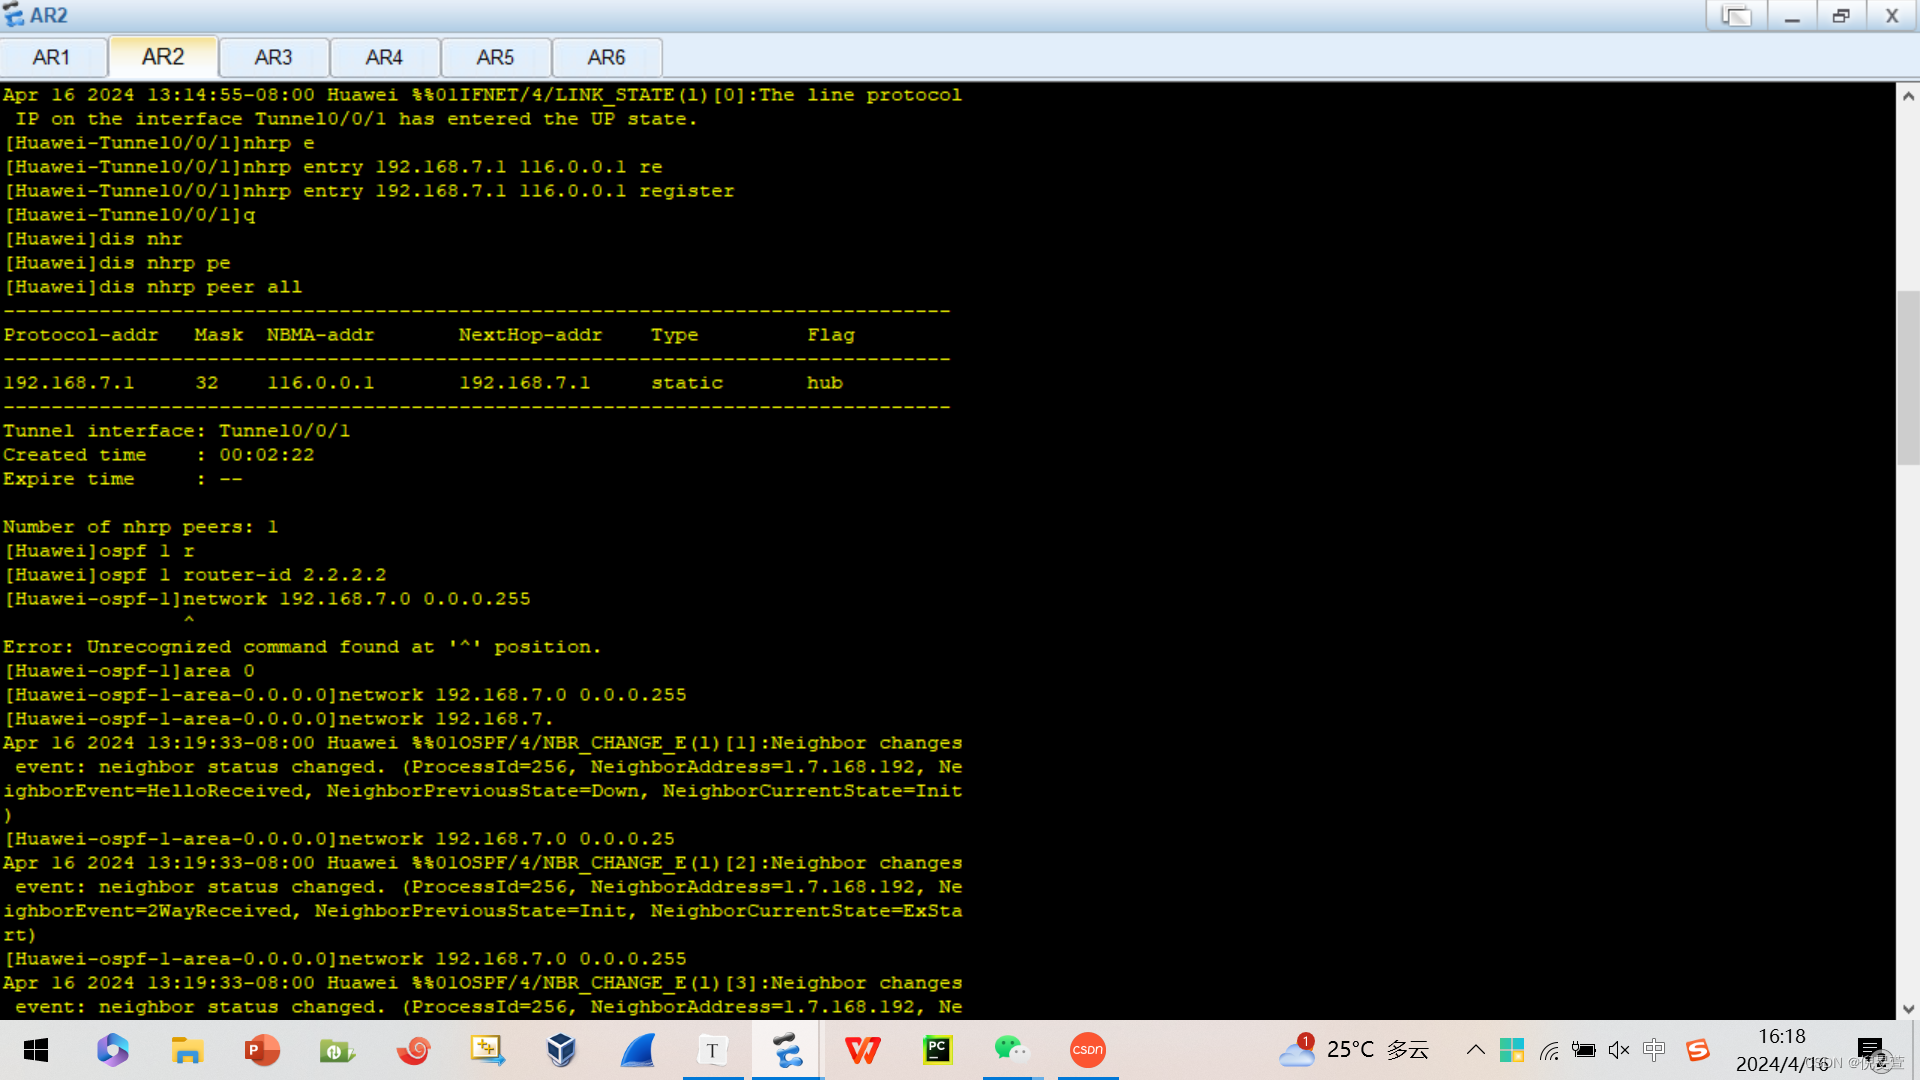Viewport: 1920px width, 1080px height.
Task: Click the 'Created time : 00:02:22' line
Action: point(159,455)
